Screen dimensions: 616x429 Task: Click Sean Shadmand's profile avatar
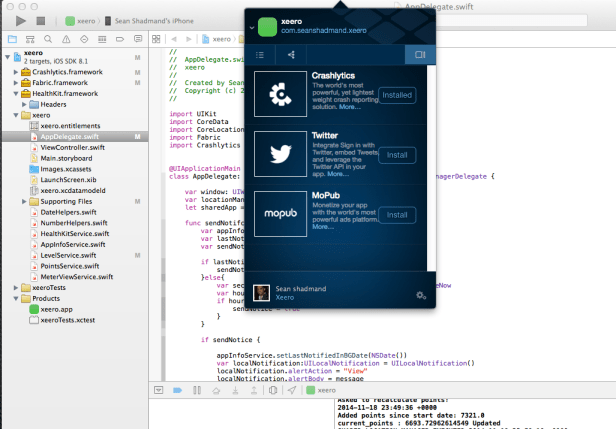[x=261, y=293]
